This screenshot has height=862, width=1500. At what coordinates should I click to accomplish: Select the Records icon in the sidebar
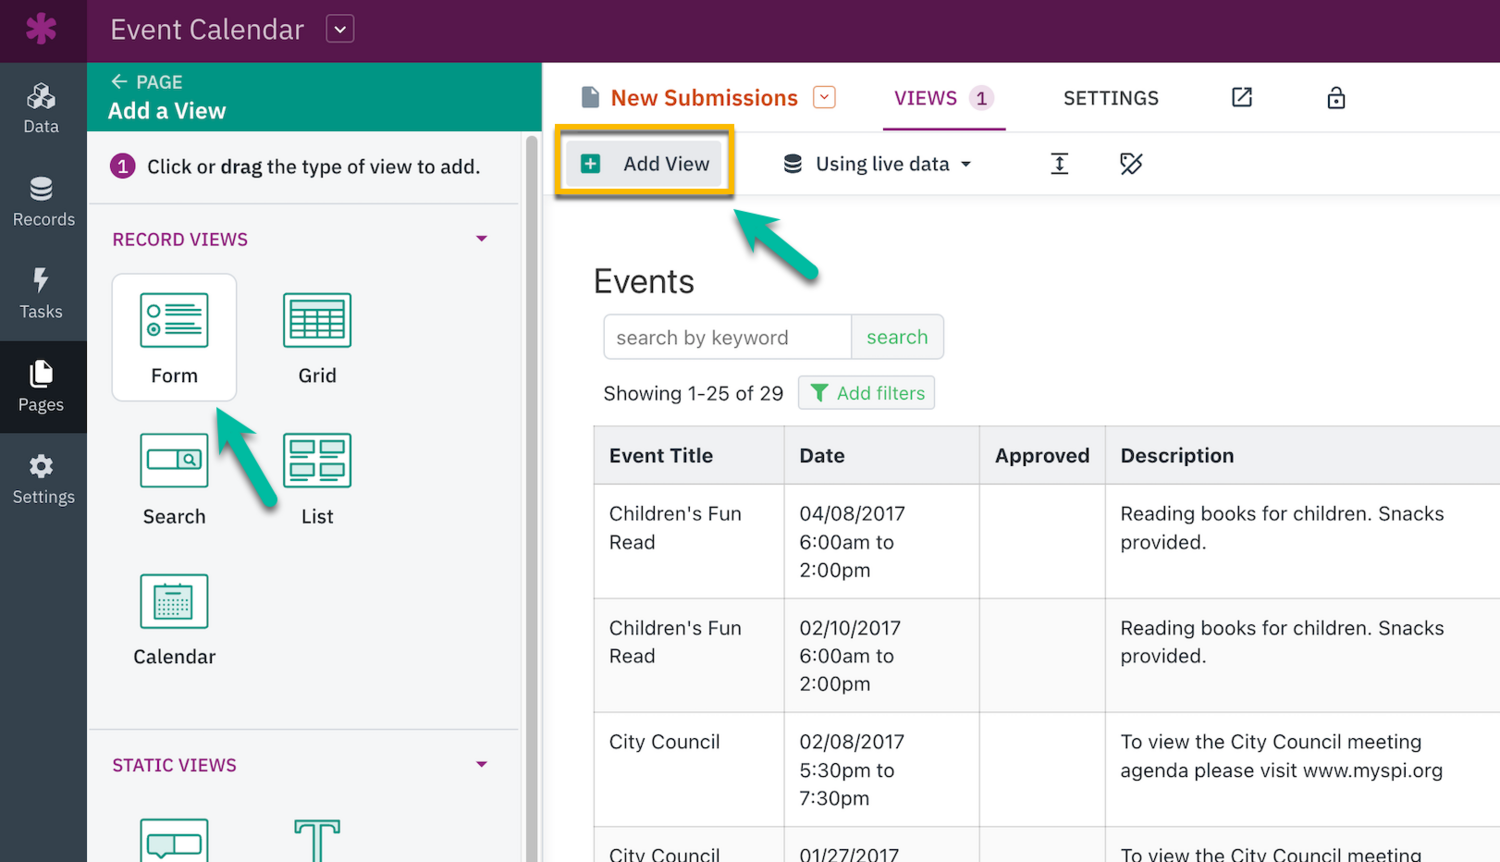click(41, 200)
